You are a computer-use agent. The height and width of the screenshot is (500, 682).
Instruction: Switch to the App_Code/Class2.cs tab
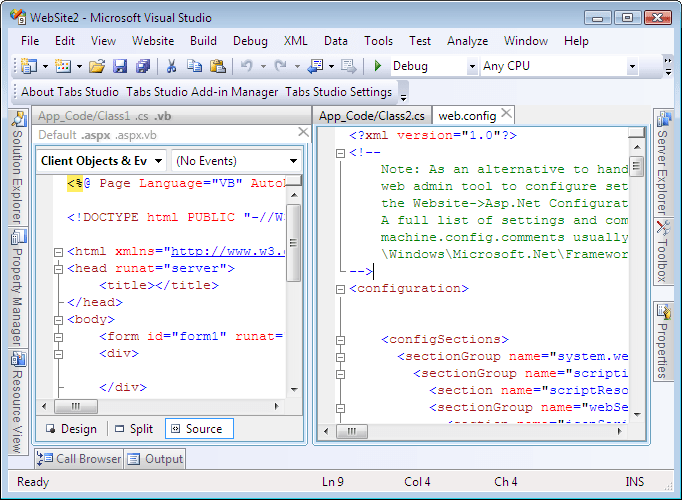(x=372, y=116)
